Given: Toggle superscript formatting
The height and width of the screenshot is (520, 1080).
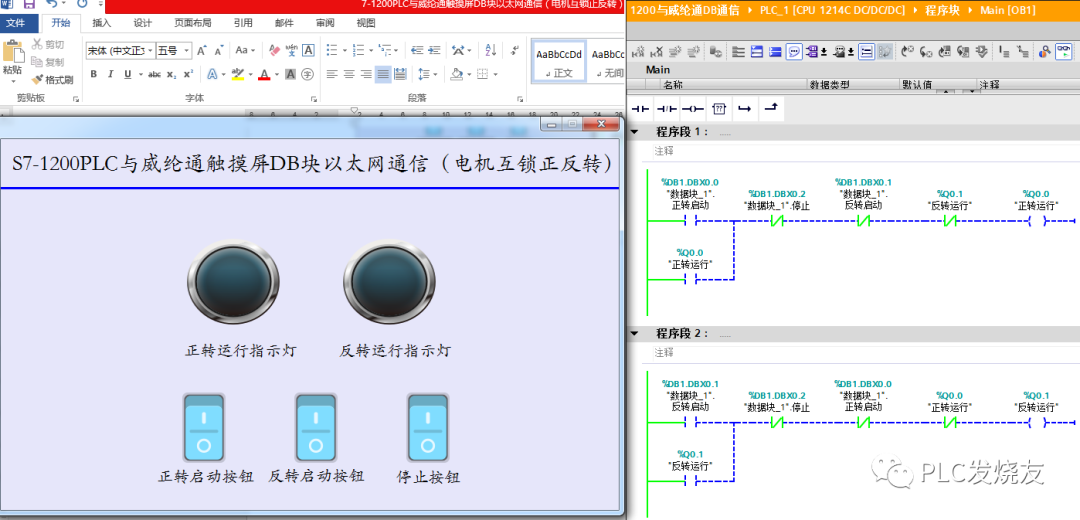Looking at the screenshot, I should click(x=188, y=74).
